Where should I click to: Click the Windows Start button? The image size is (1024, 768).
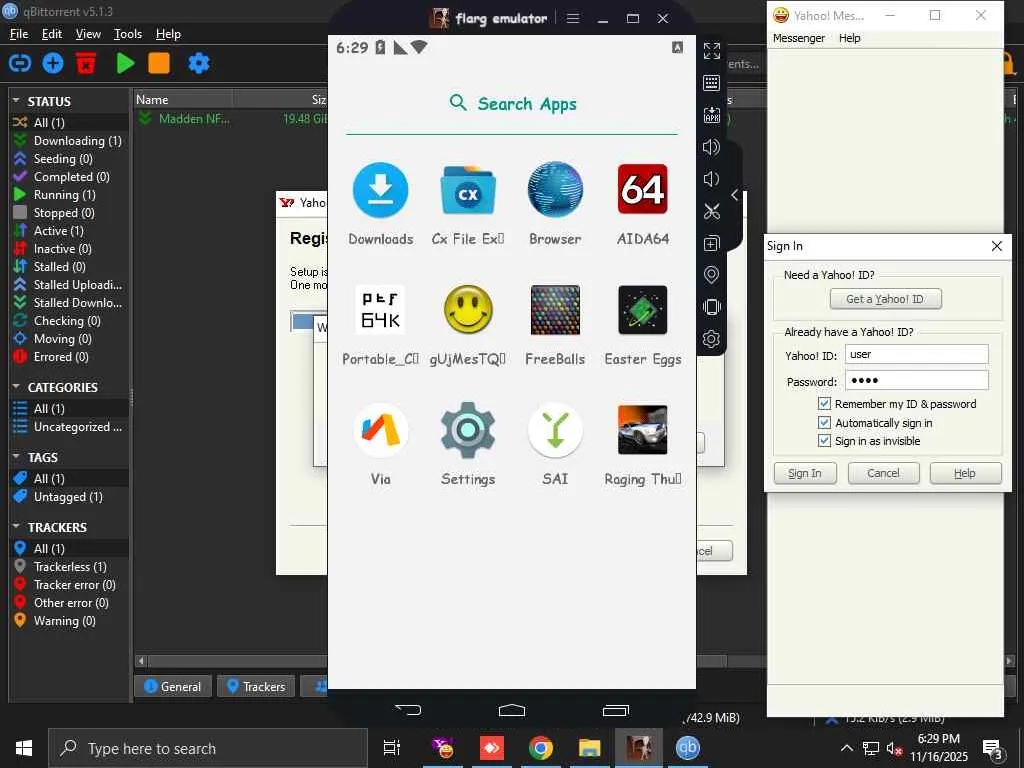tap(24, 748)
